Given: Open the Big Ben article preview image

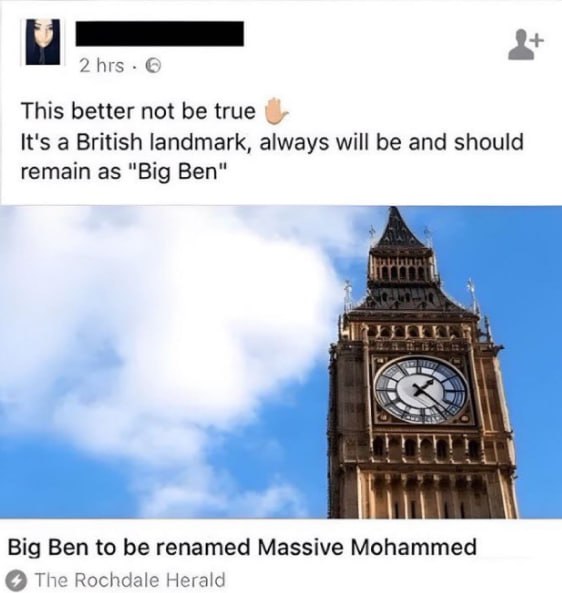Looking at the screenshot, I should tap(281, 362).
